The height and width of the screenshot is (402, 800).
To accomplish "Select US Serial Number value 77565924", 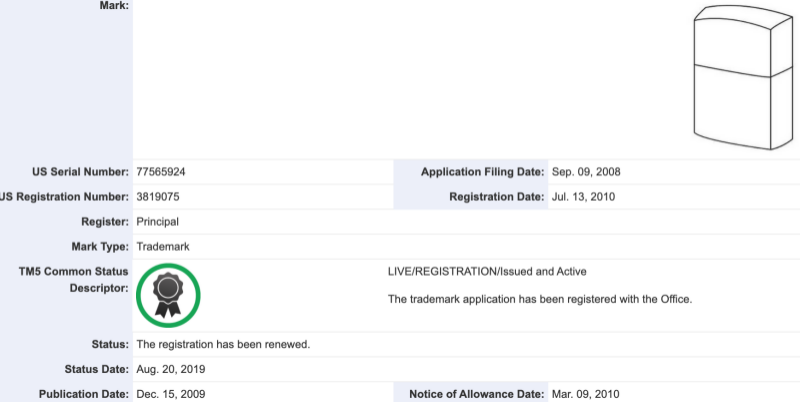I will coord(161,172).
